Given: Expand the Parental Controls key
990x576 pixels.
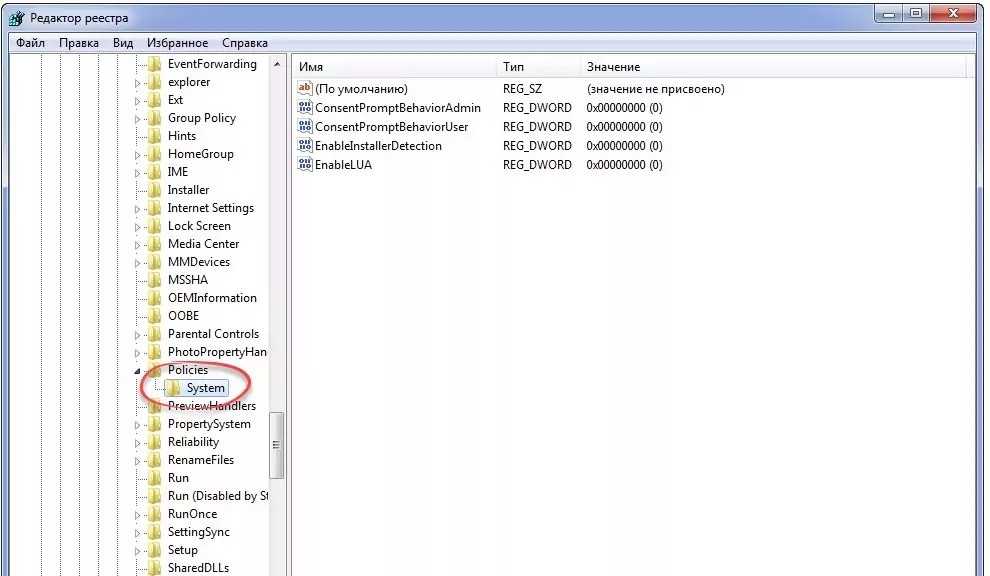Looking at the screenshot, I should (138, 334).
